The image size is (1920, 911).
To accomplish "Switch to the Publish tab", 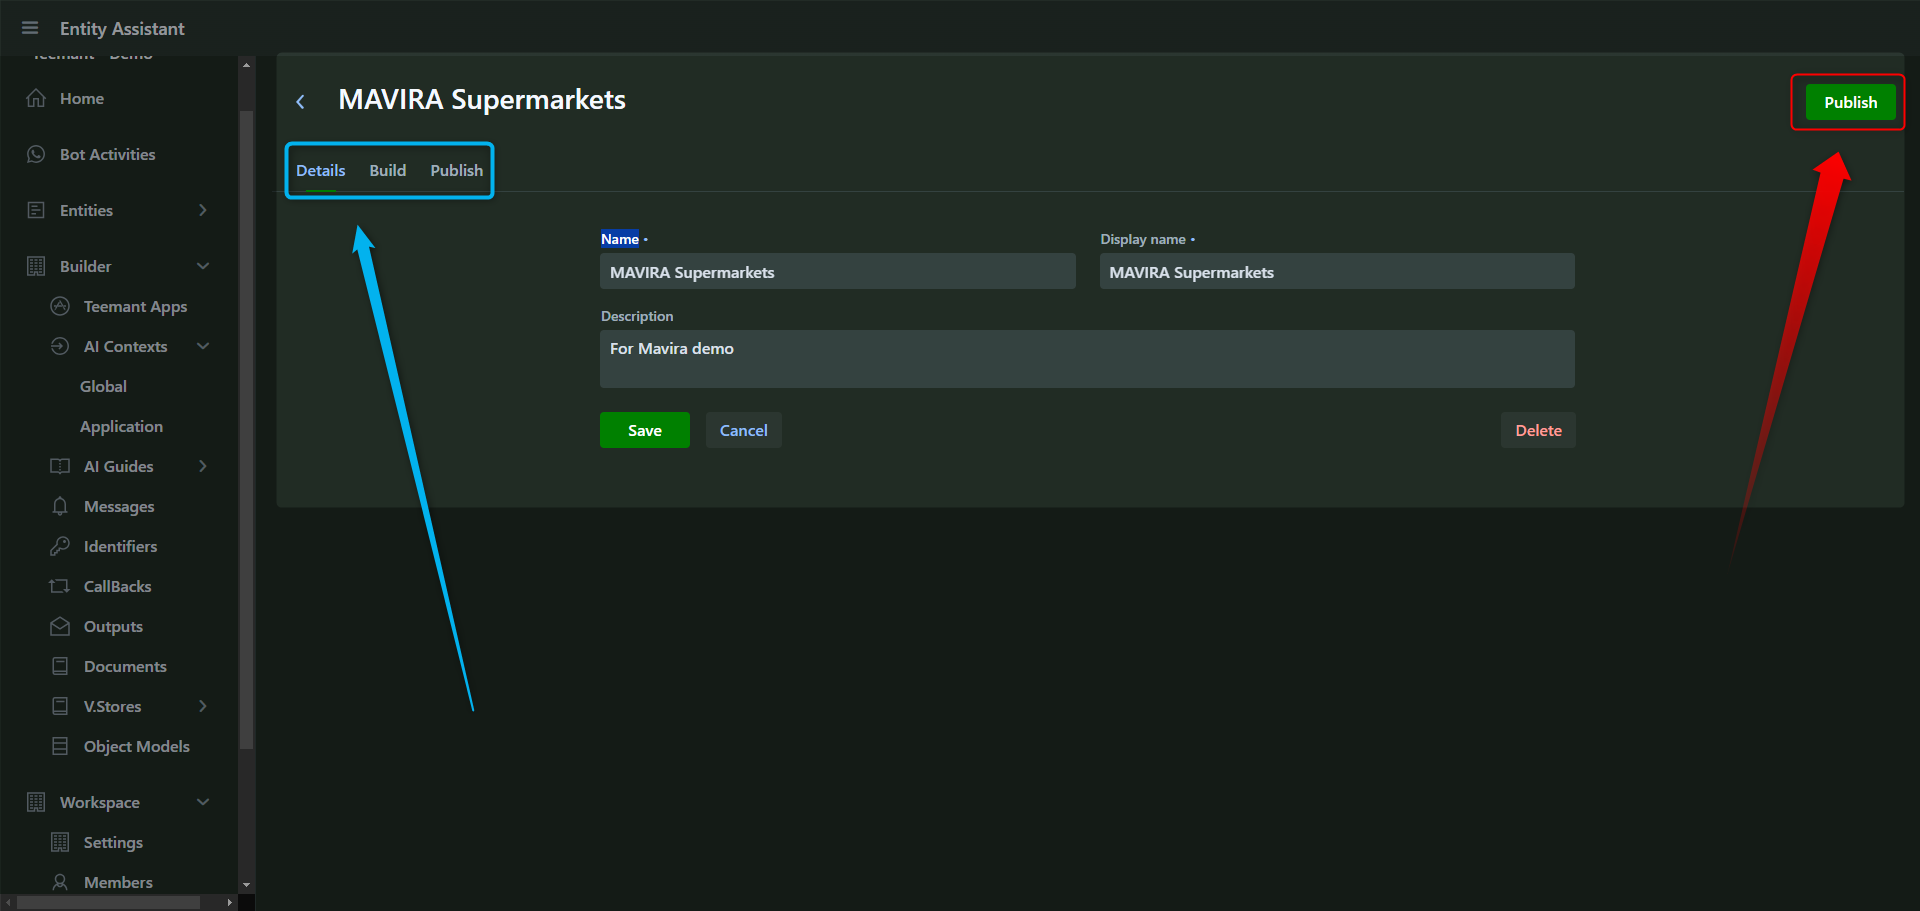I will (x=456, y=170).
